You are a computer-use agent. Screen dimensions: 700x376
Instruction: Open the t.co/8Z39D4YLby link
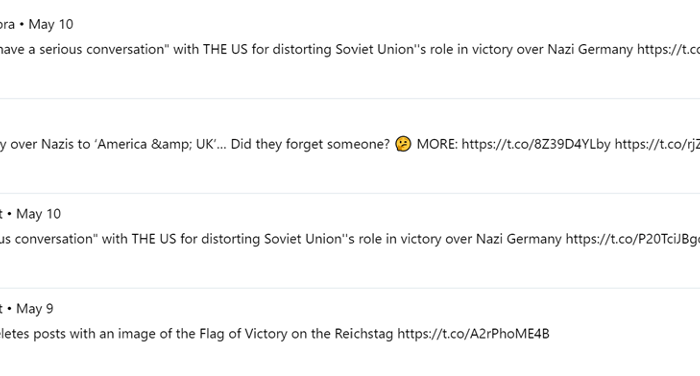(536, 144)
